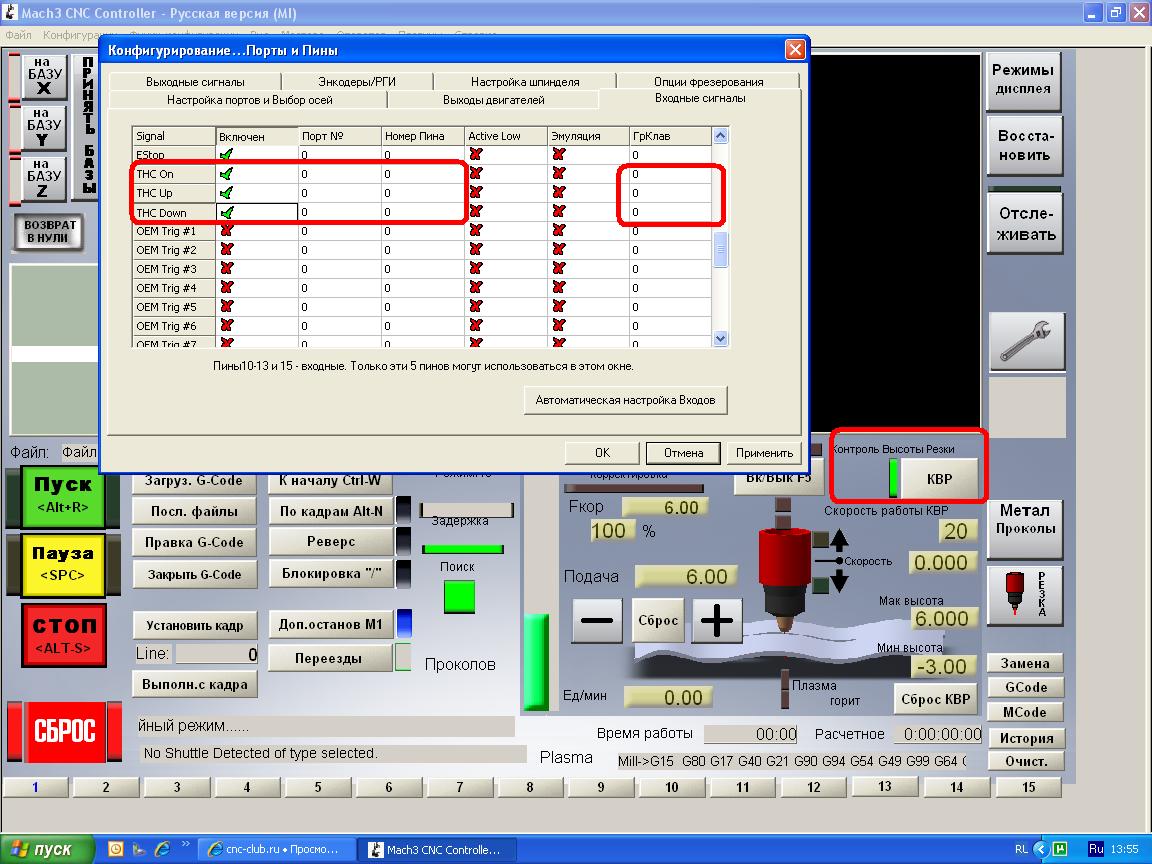Enable OEM Trig #2 signal
This screenshot has width=1152, height=864.
coord(226,250)
